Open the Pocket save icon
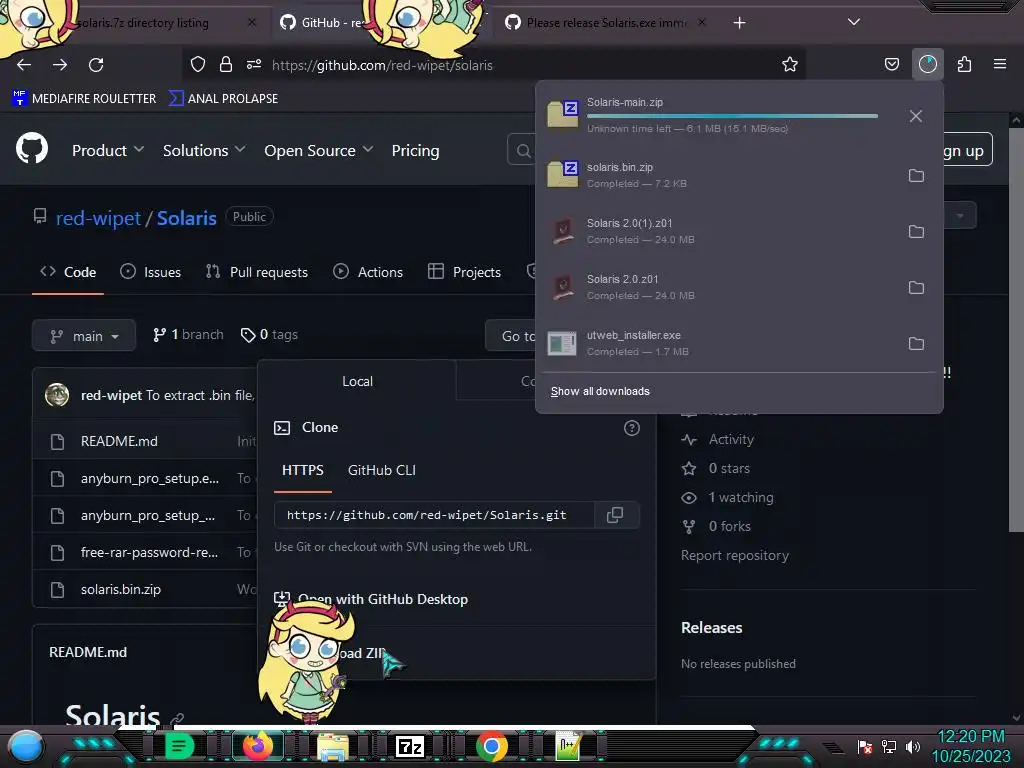Viewport: 1024px width, 768px height. pos(891,64)
